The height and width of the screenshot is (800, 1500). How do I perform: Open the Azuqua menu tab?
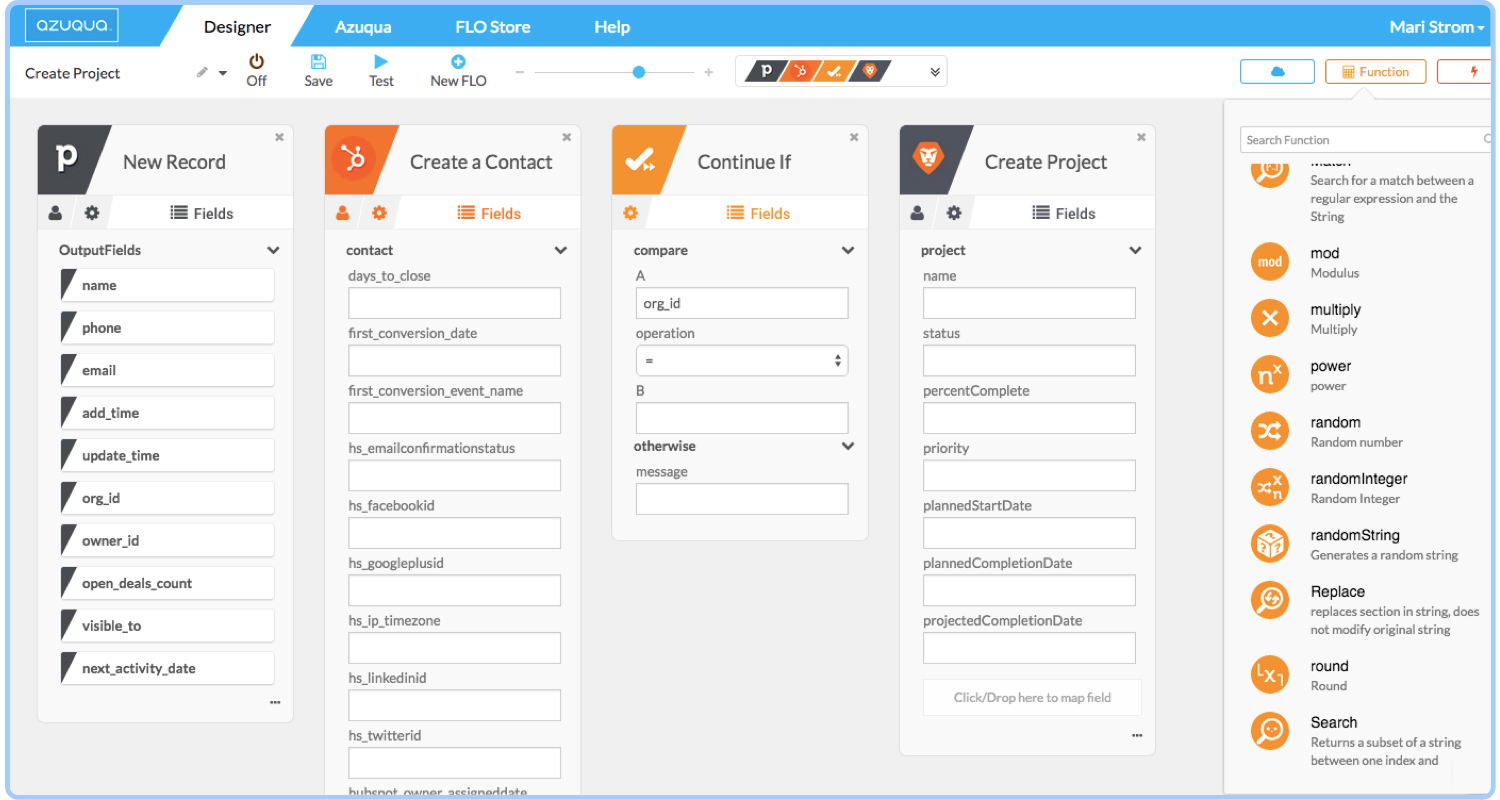[363, 27]
